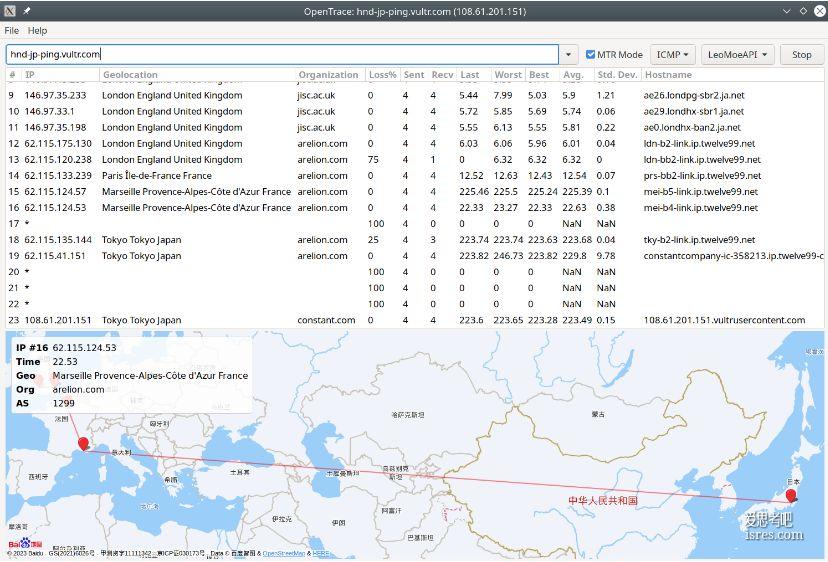Image resolution: width=828 pixels, height=562 pixels.
Task: Select hop 11 IP 146.97.35.198
Action: (55, 127)
